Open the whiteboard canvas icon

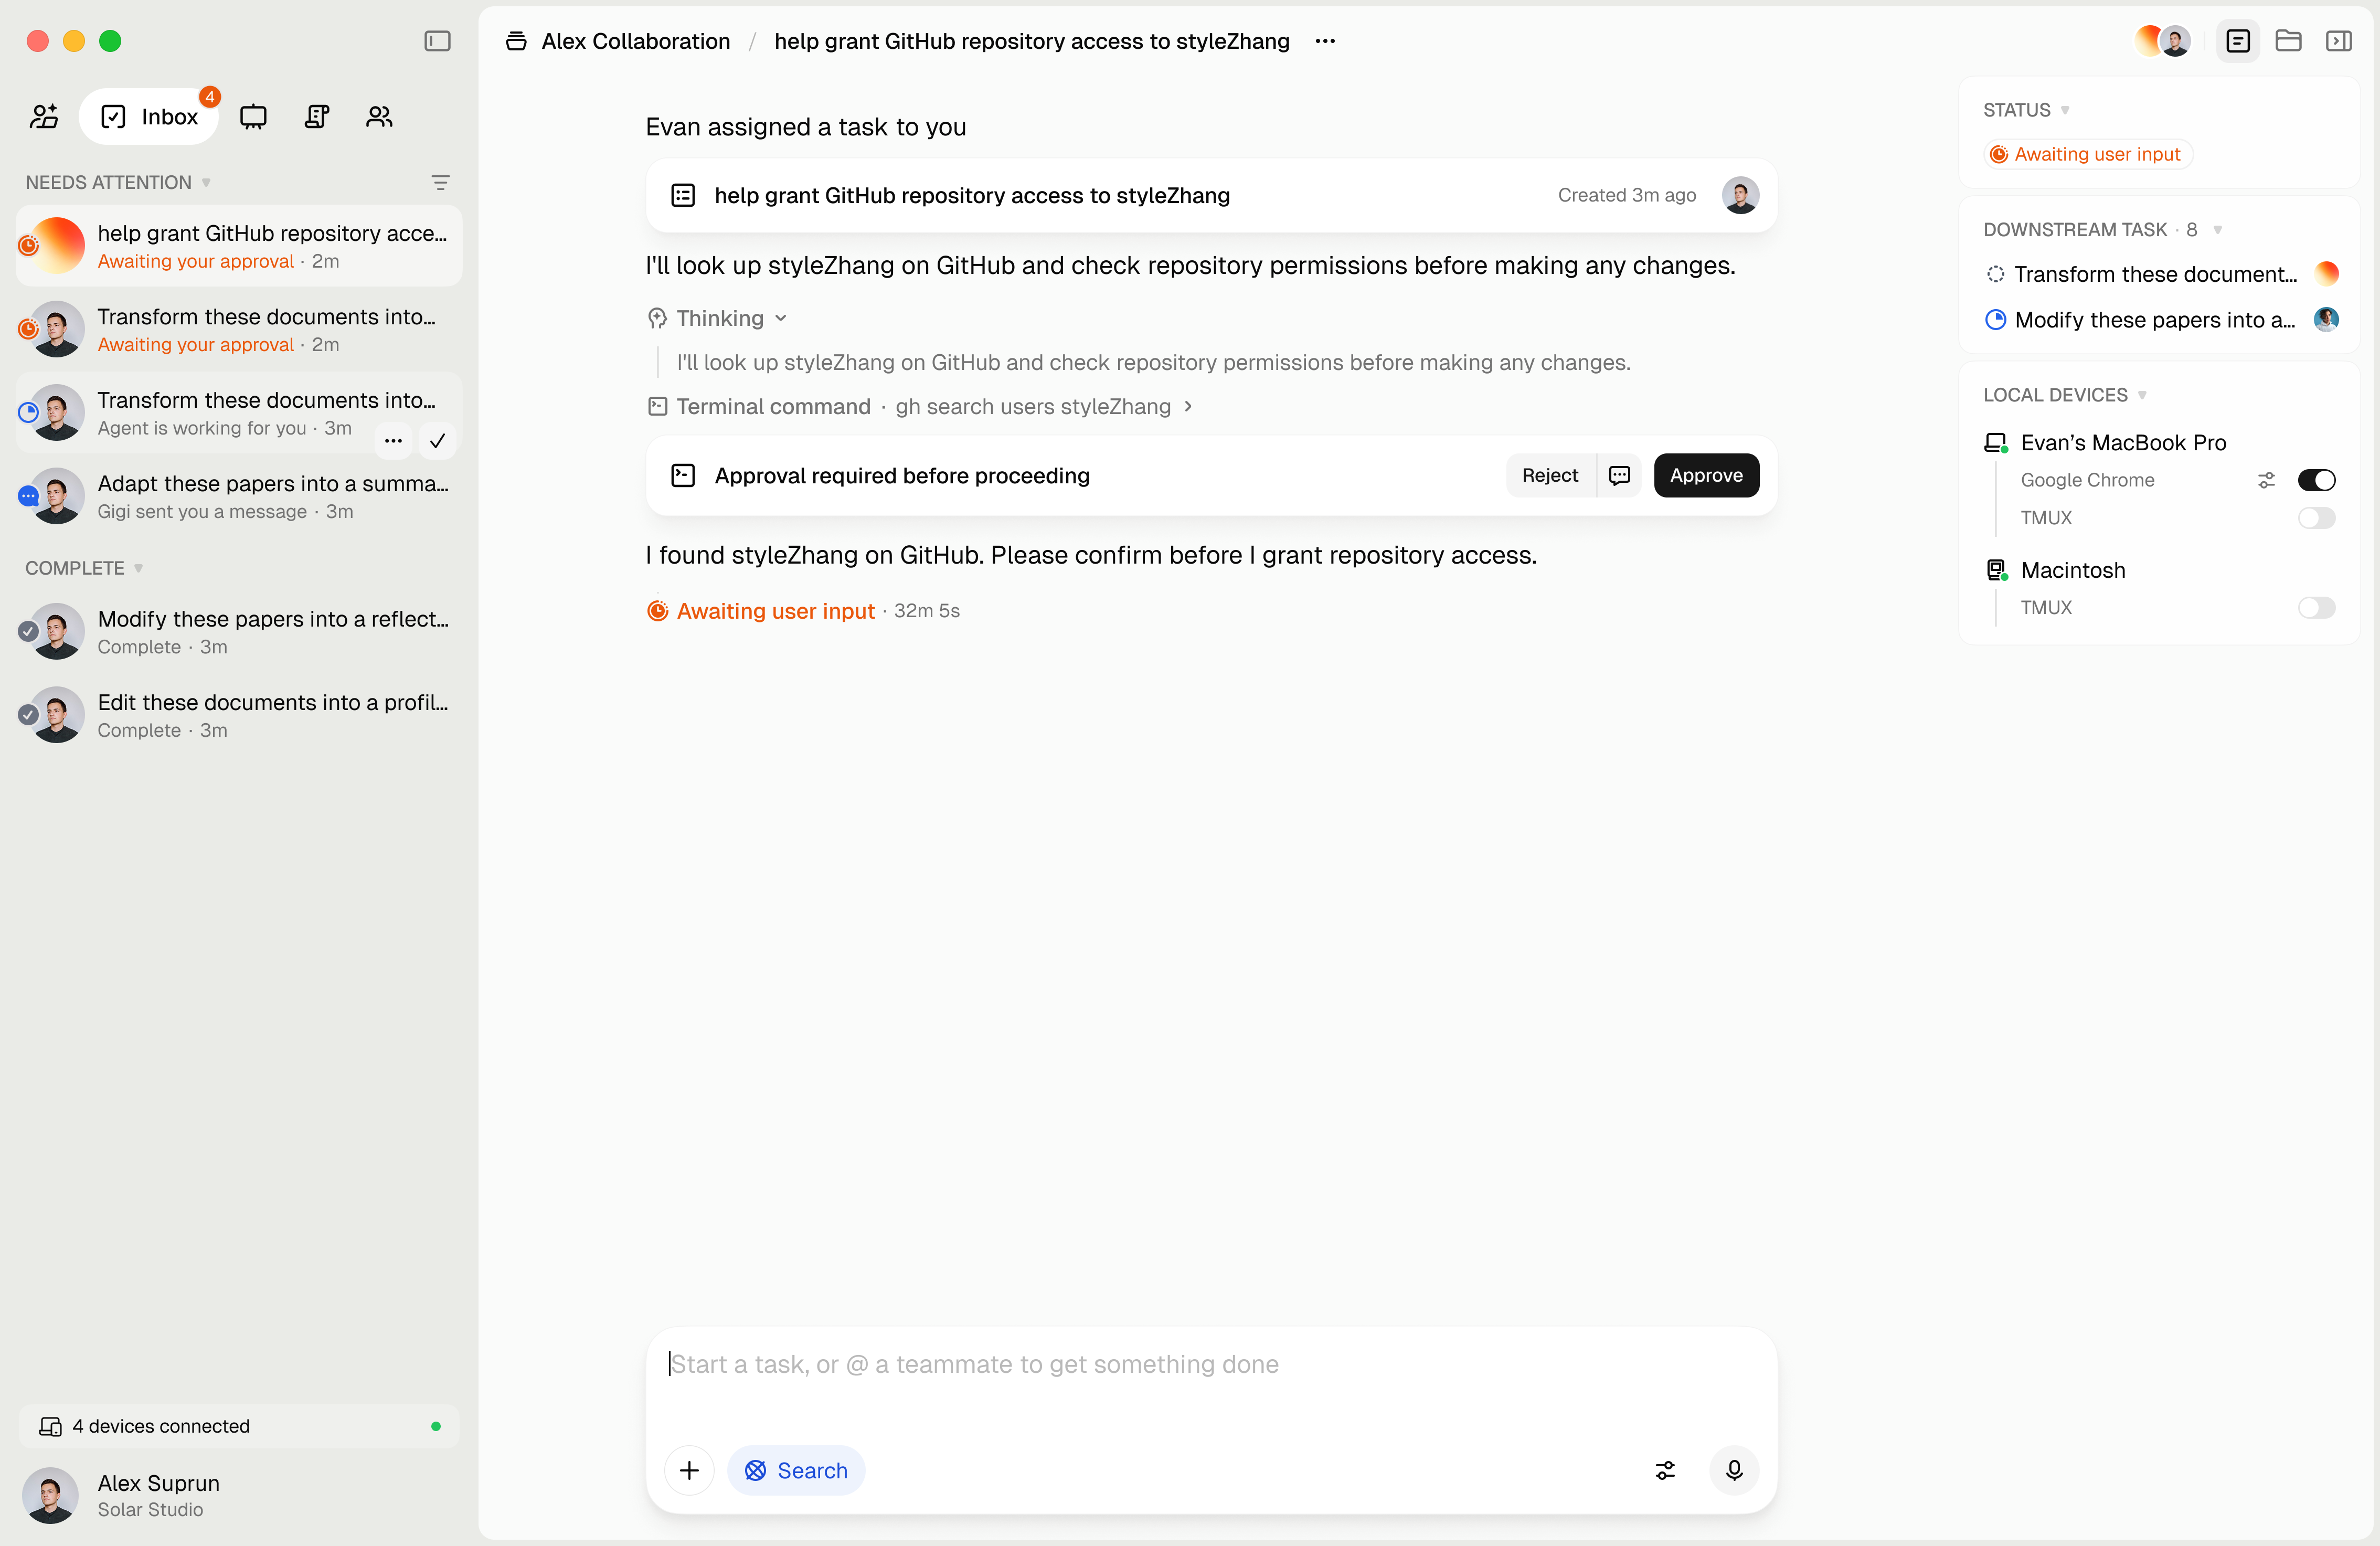(x=253, y=116)
